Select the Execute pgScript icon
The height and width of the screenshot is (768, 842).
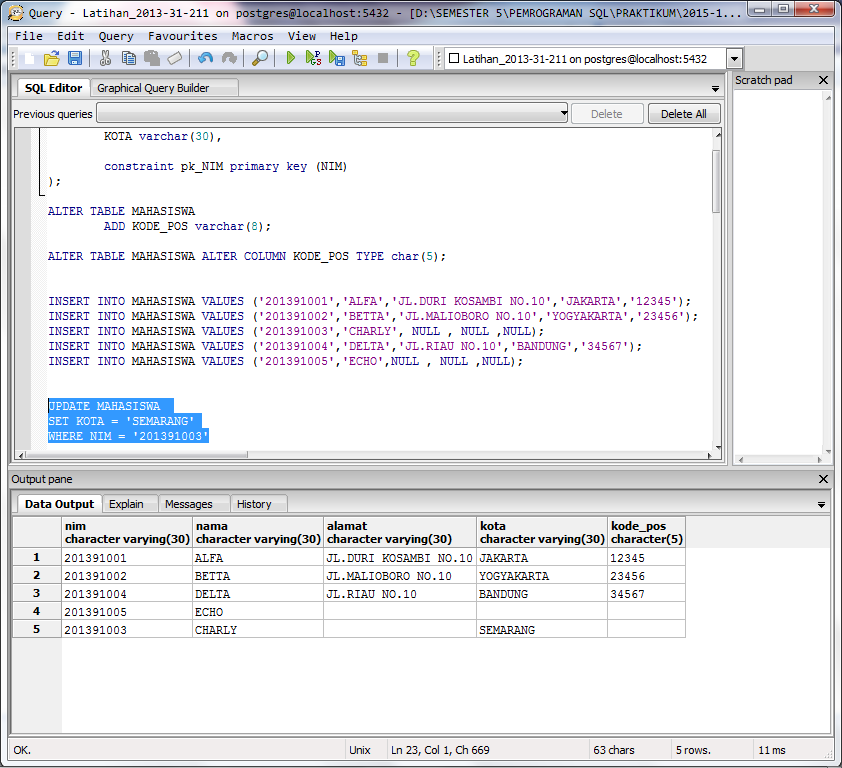point(310,57)
